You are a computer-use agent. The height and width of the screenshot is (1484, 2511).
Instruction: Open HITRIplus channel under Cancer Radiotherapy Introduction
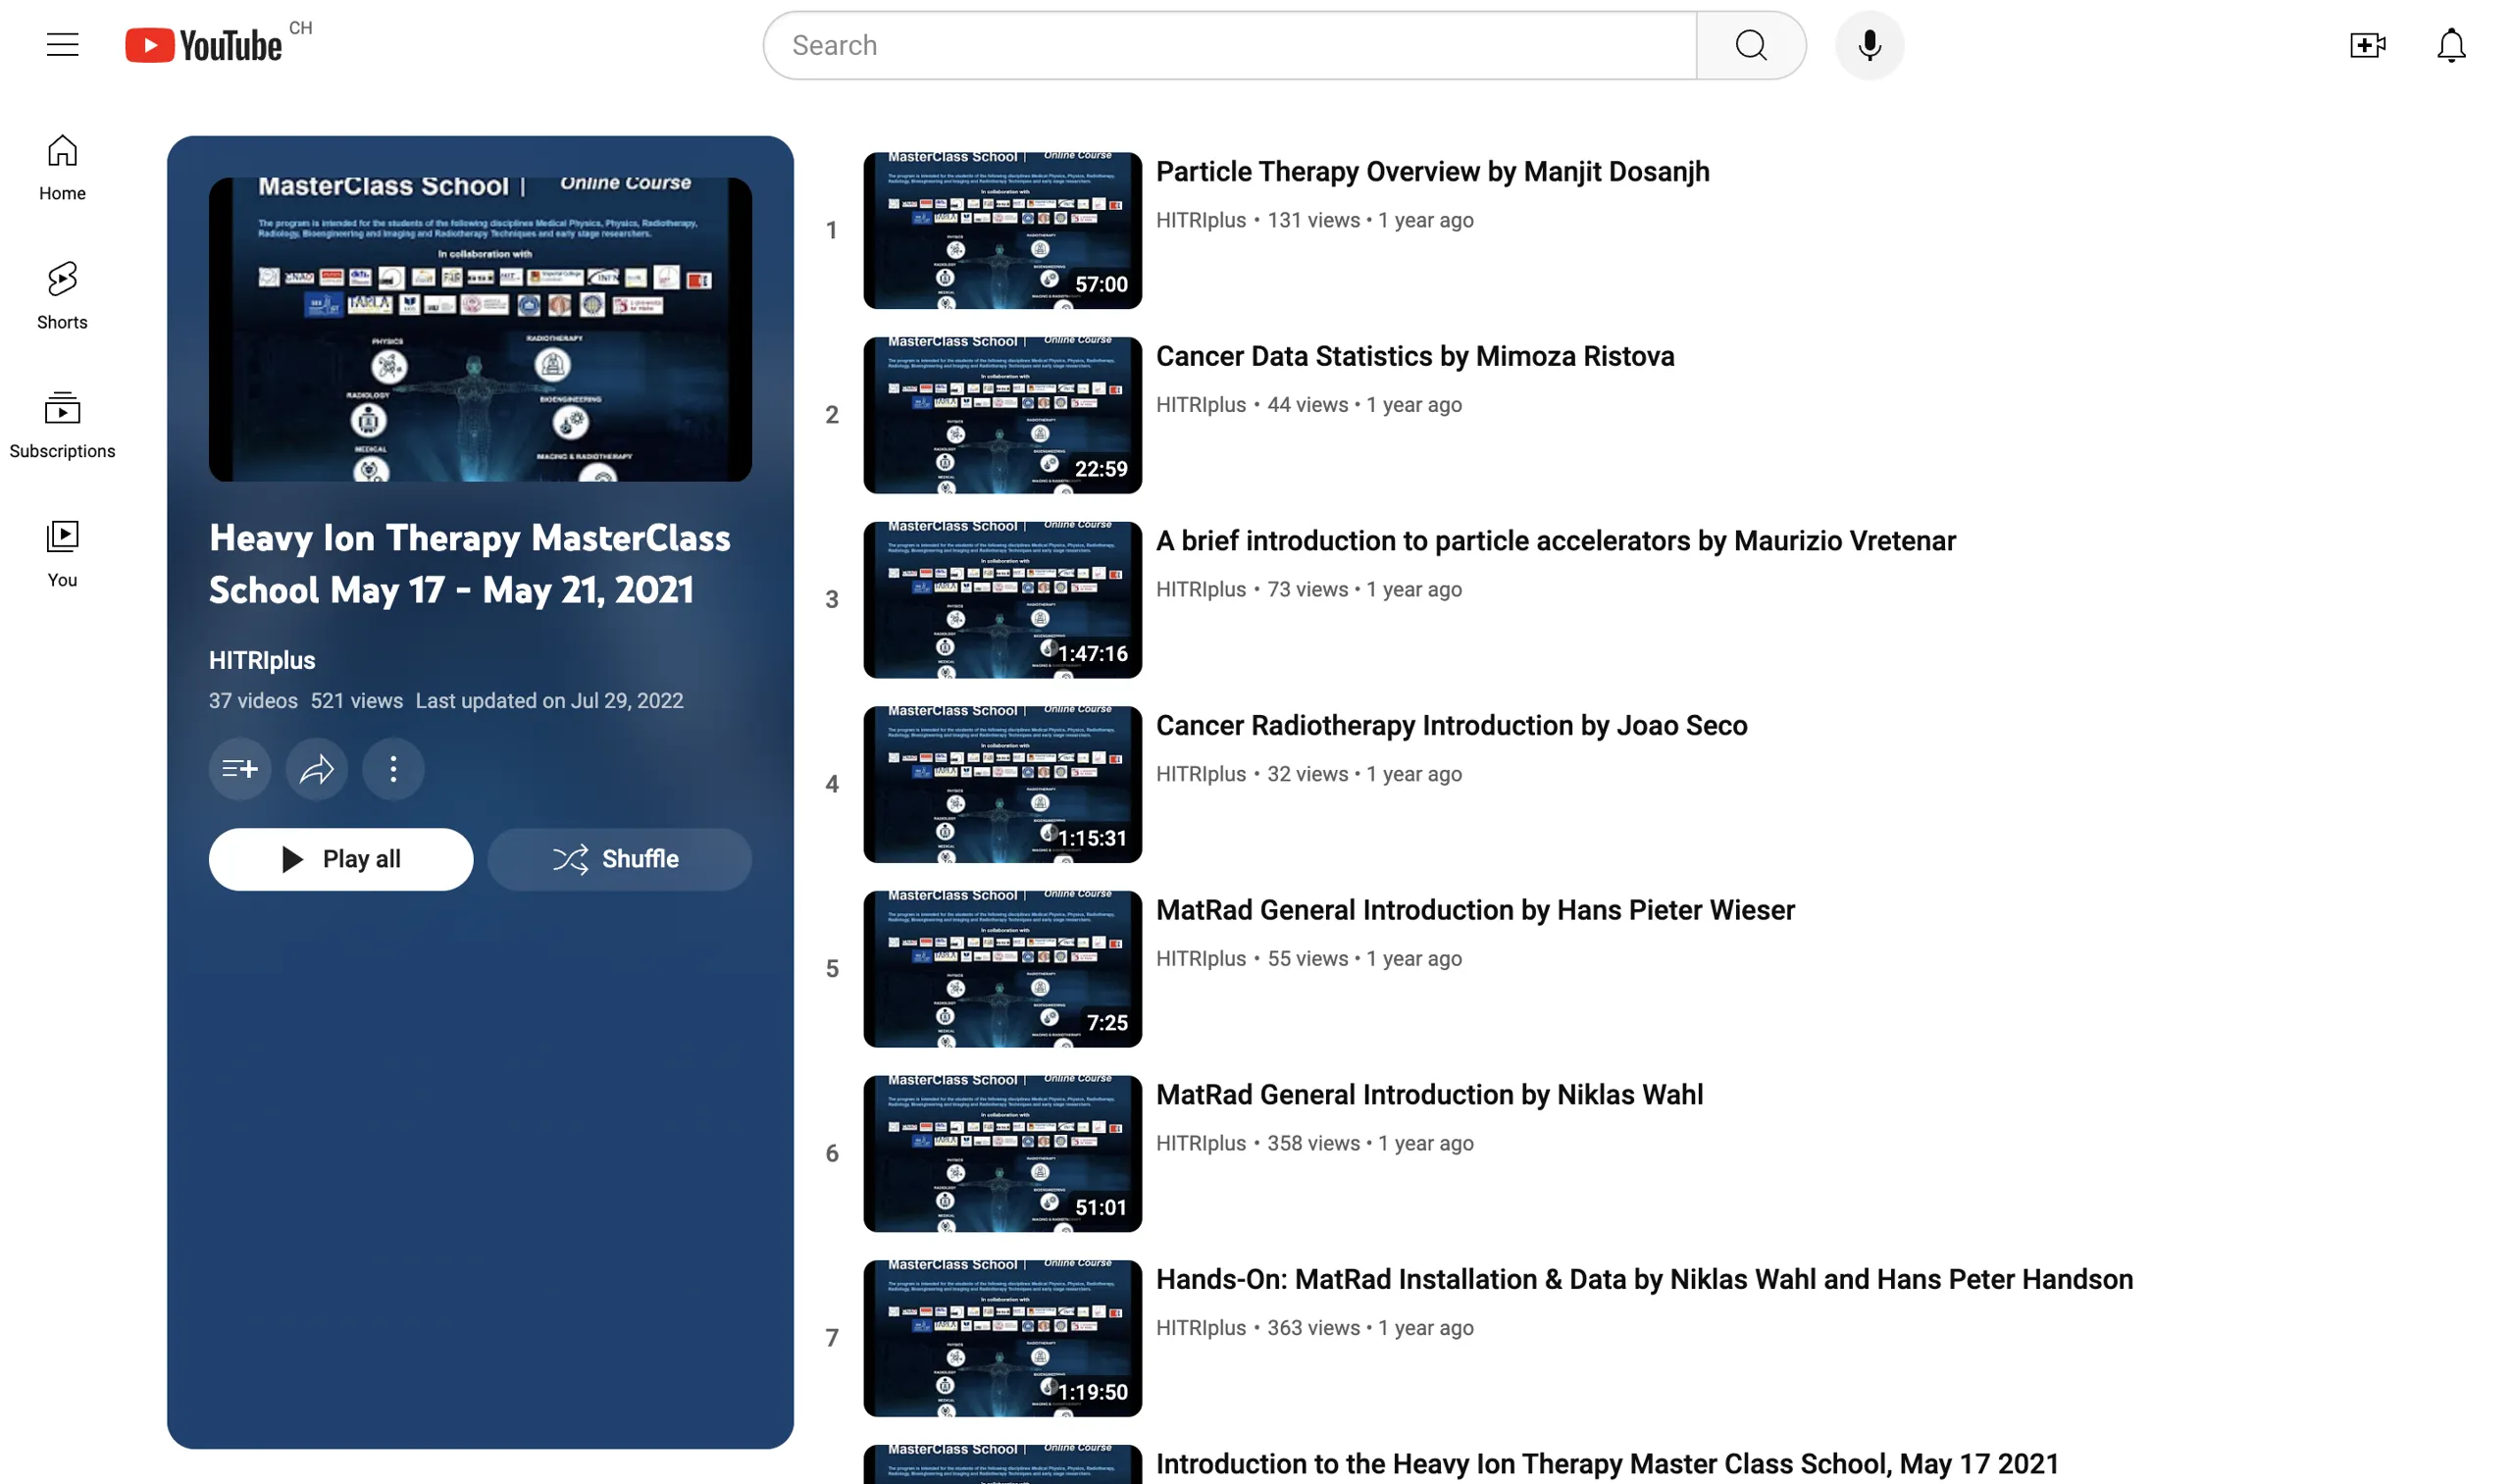(x=1201, y=774)
